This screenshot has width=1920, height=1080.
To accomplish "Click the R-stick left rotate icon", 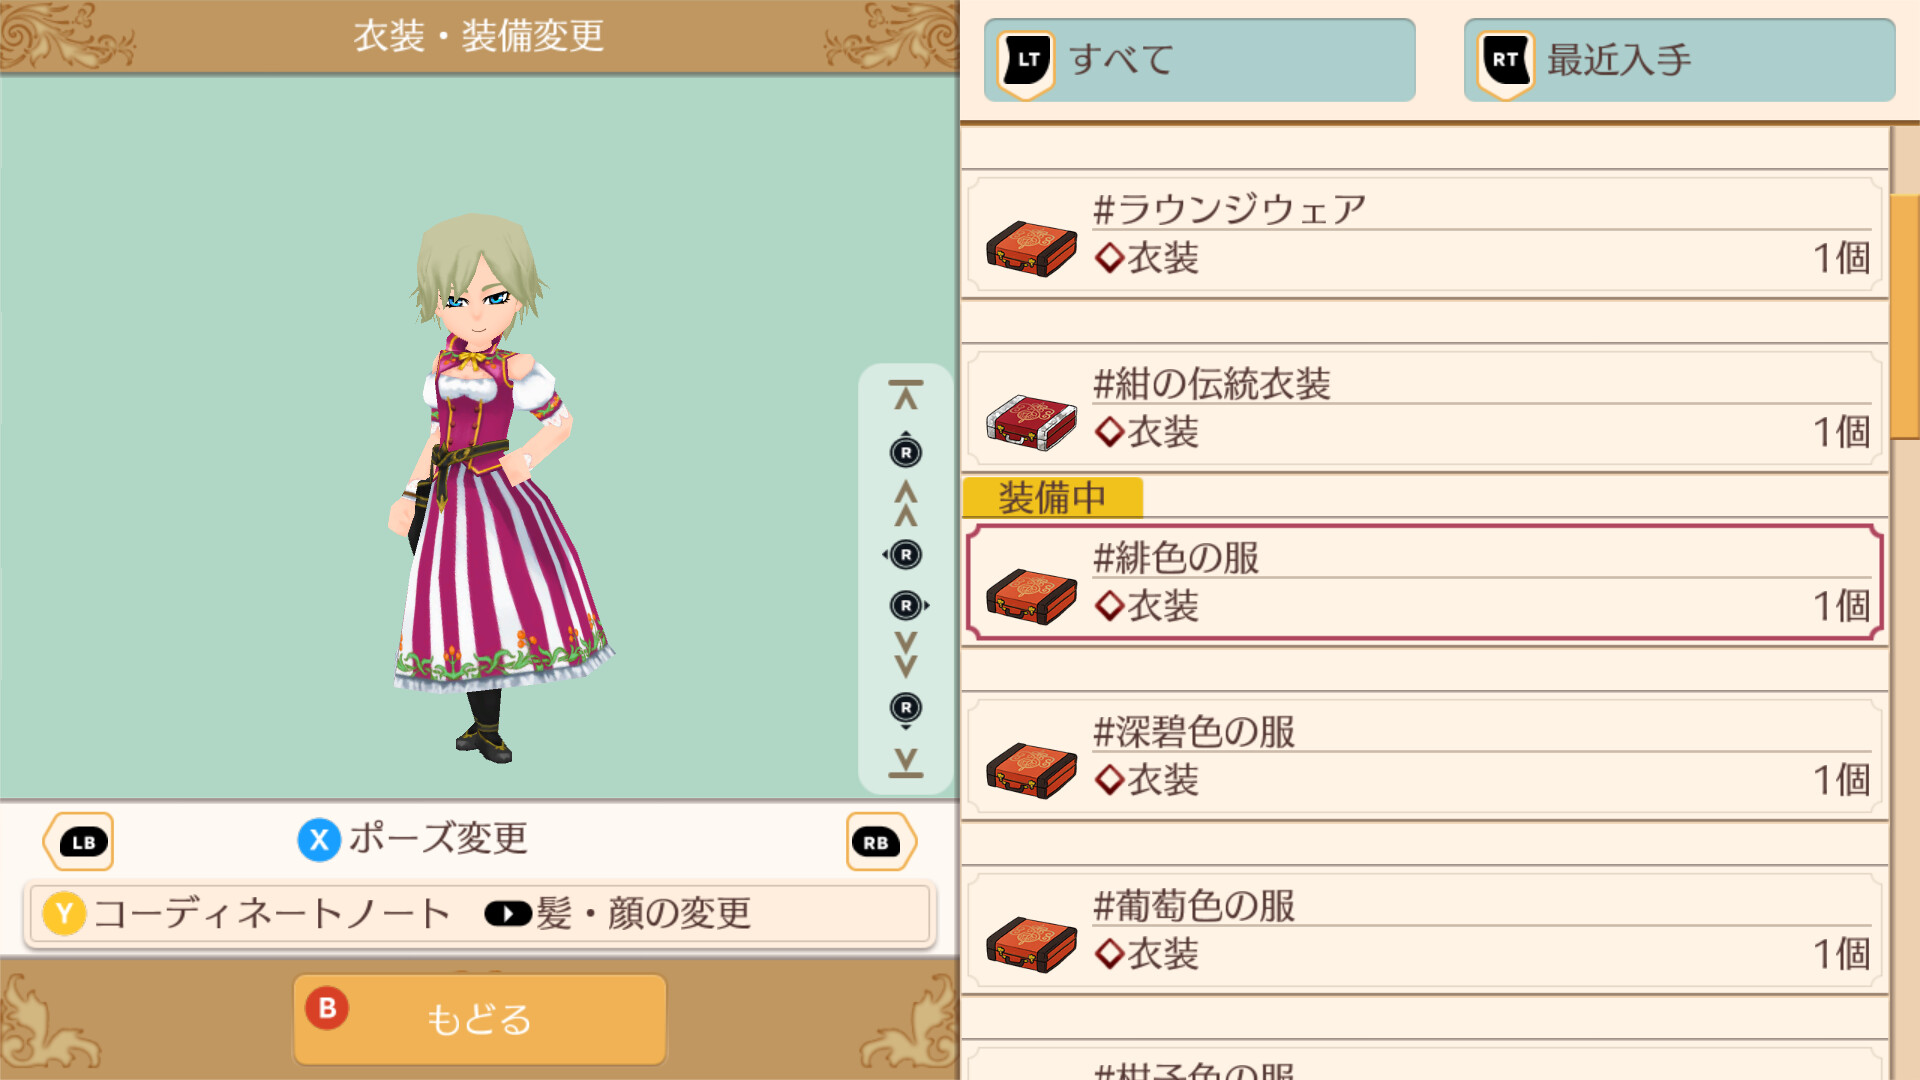I will pyautogui.click(x=903, y=554).
